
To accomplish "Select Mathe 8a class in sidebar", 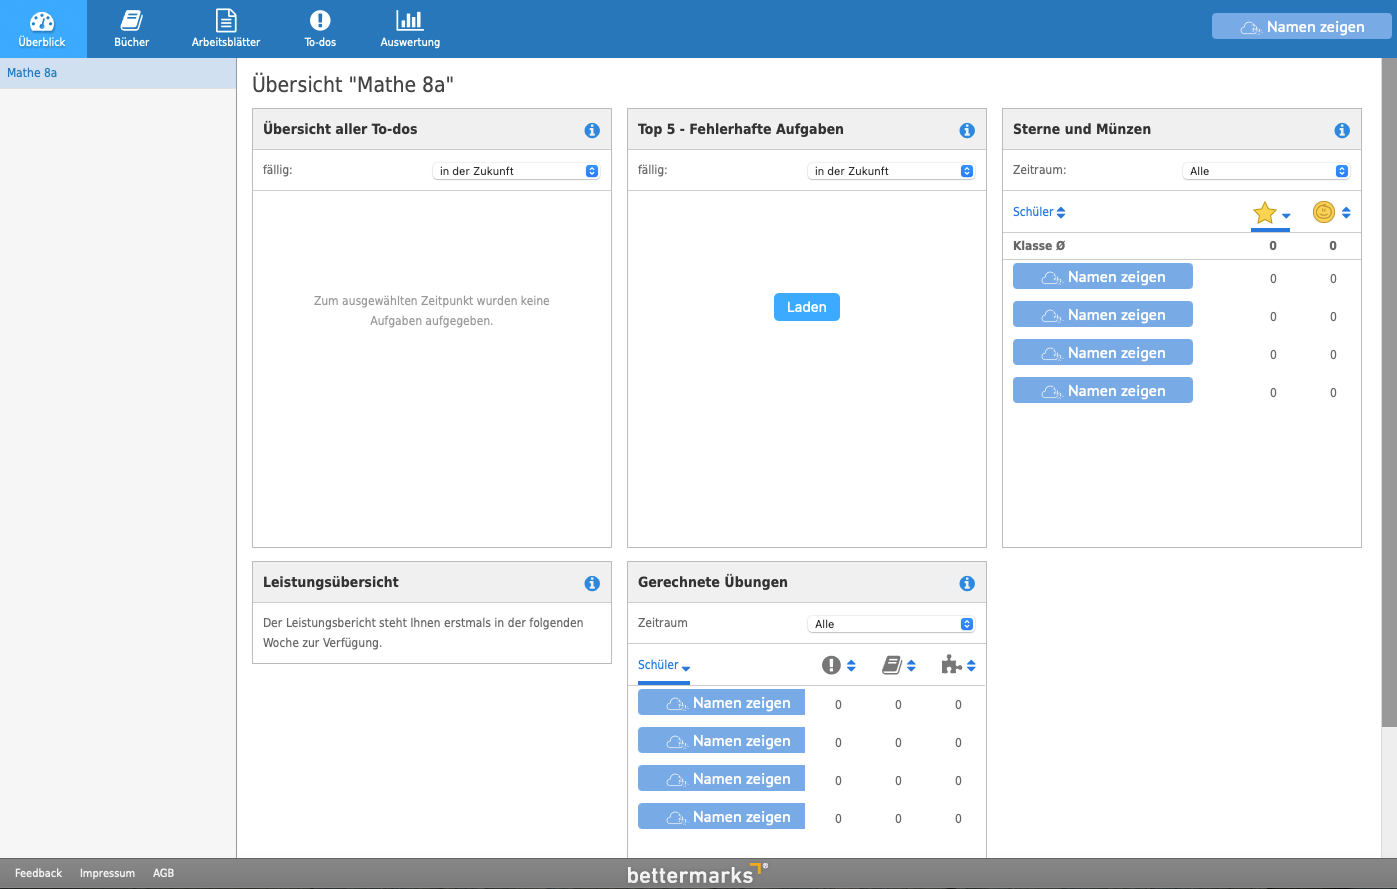I will coord(32,73).
